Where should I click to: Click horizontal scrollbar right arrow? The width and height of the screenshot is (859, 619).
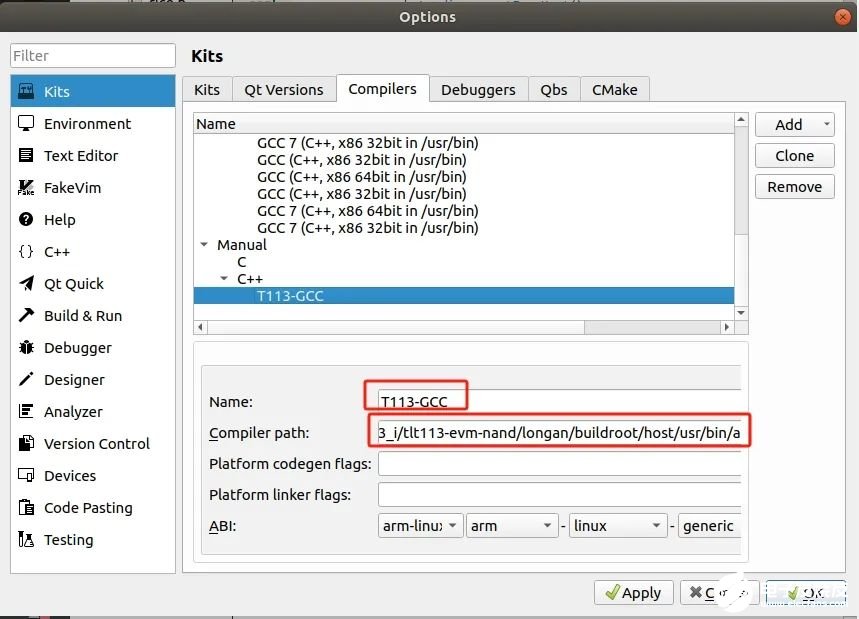pos(727,327)
